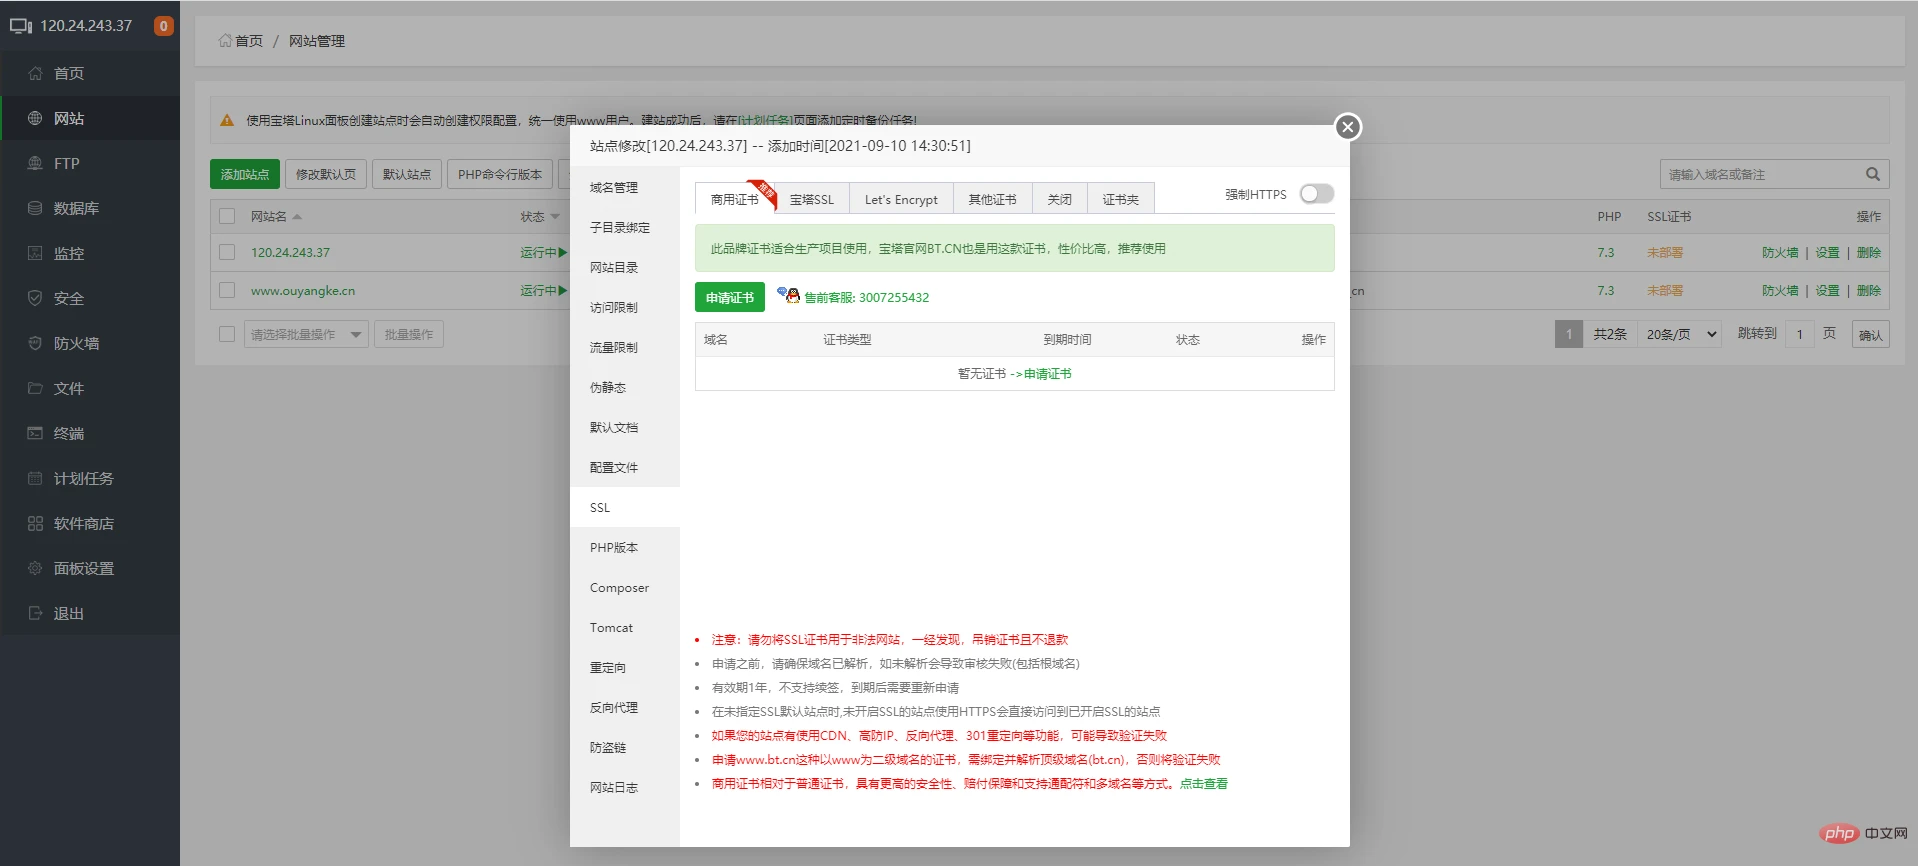This screenshot has width=1918, height=866.
Task: Click breadcrumb home icon 首页
Action: tap(225, 41)
